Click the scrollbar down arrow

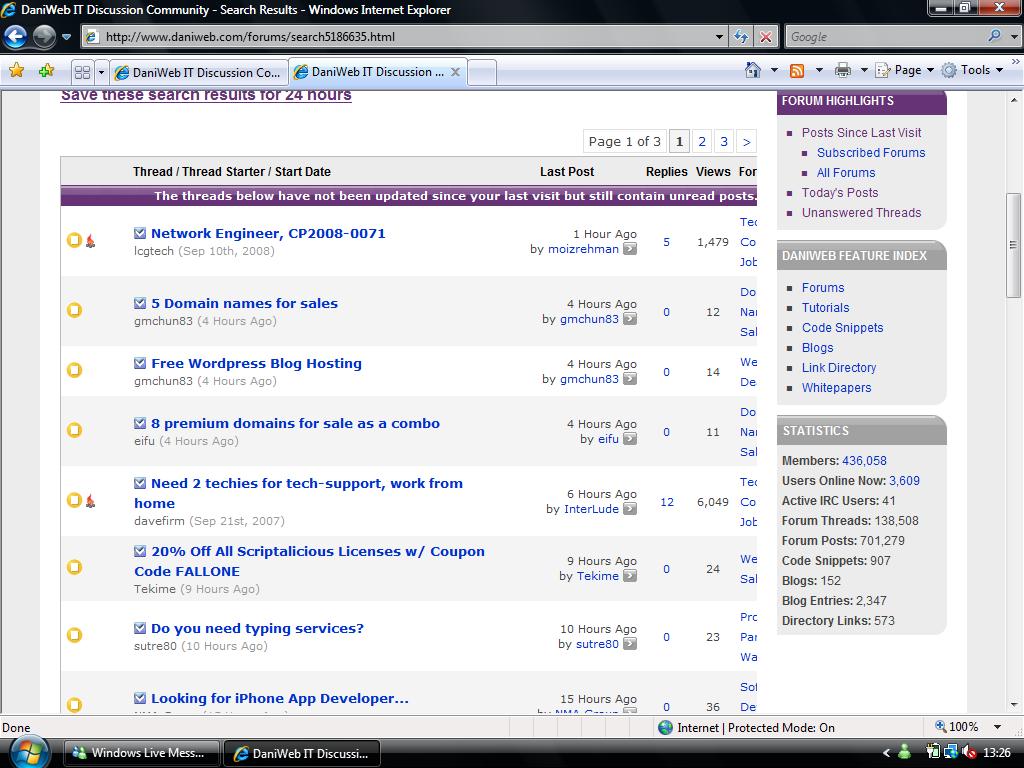(1013, 705)
